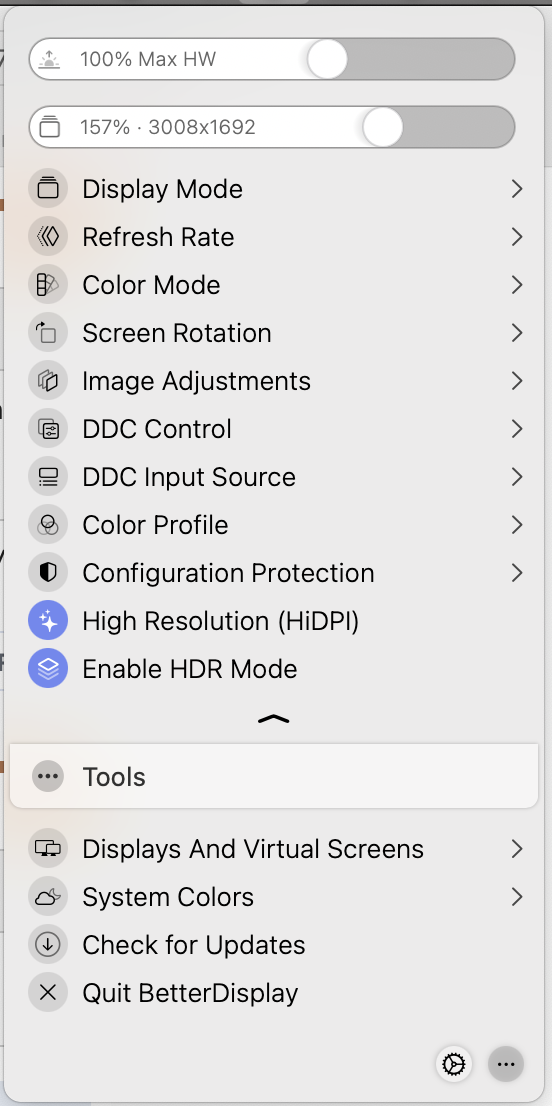552x1106 pixels.
Task: Click the DDC Input Source icon
Action: [48, 477]
